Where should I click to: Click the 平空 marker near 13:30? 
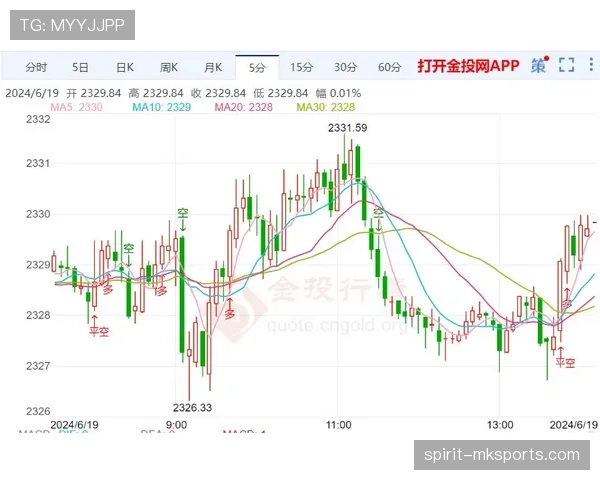(x=566, y=362)
